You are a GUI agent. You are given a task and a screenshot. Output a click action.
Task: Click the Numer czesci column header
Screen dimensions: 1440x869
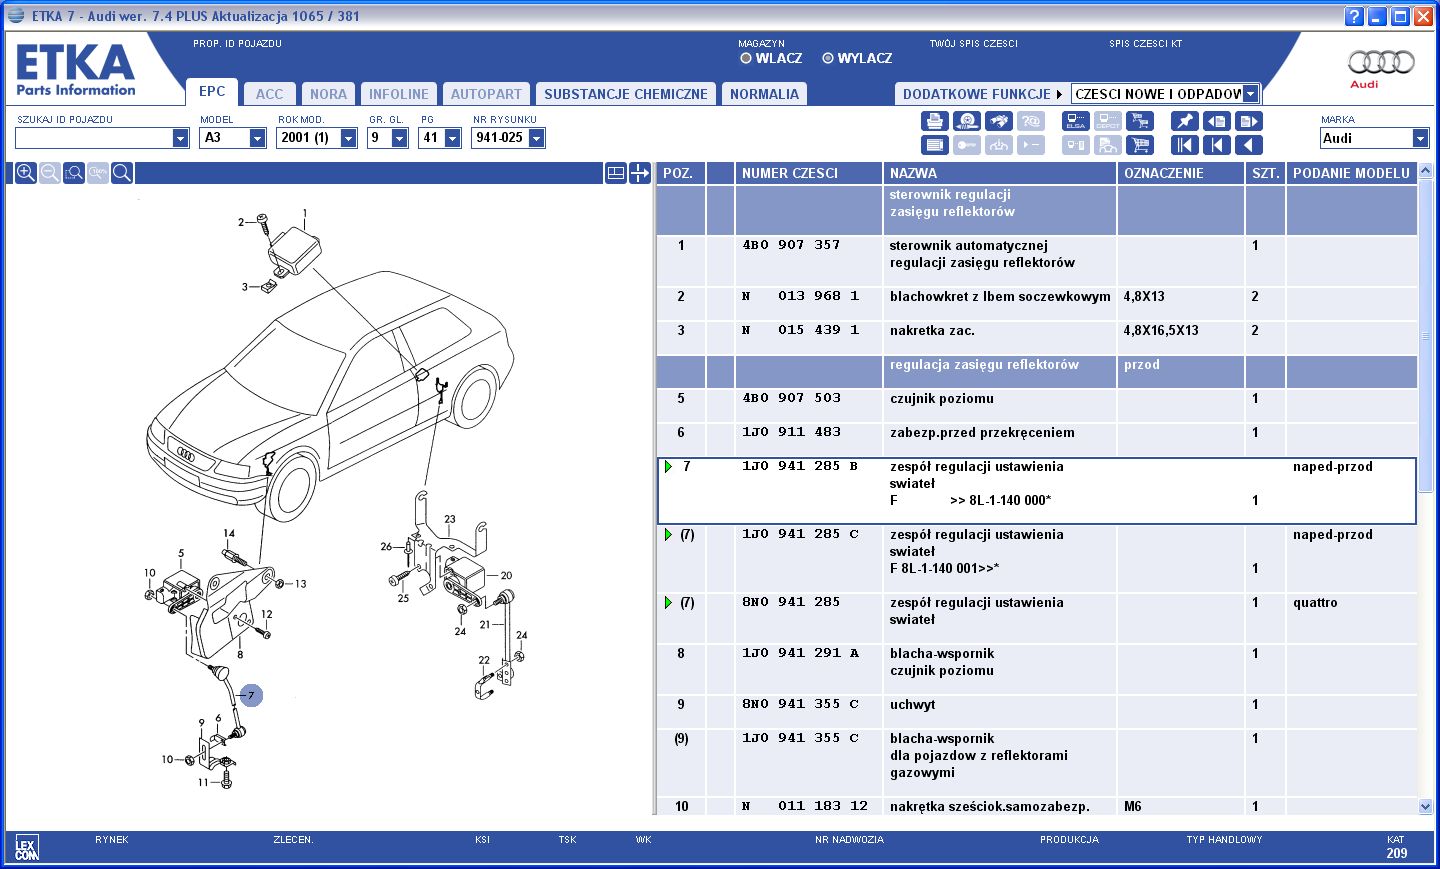[809, 173]
